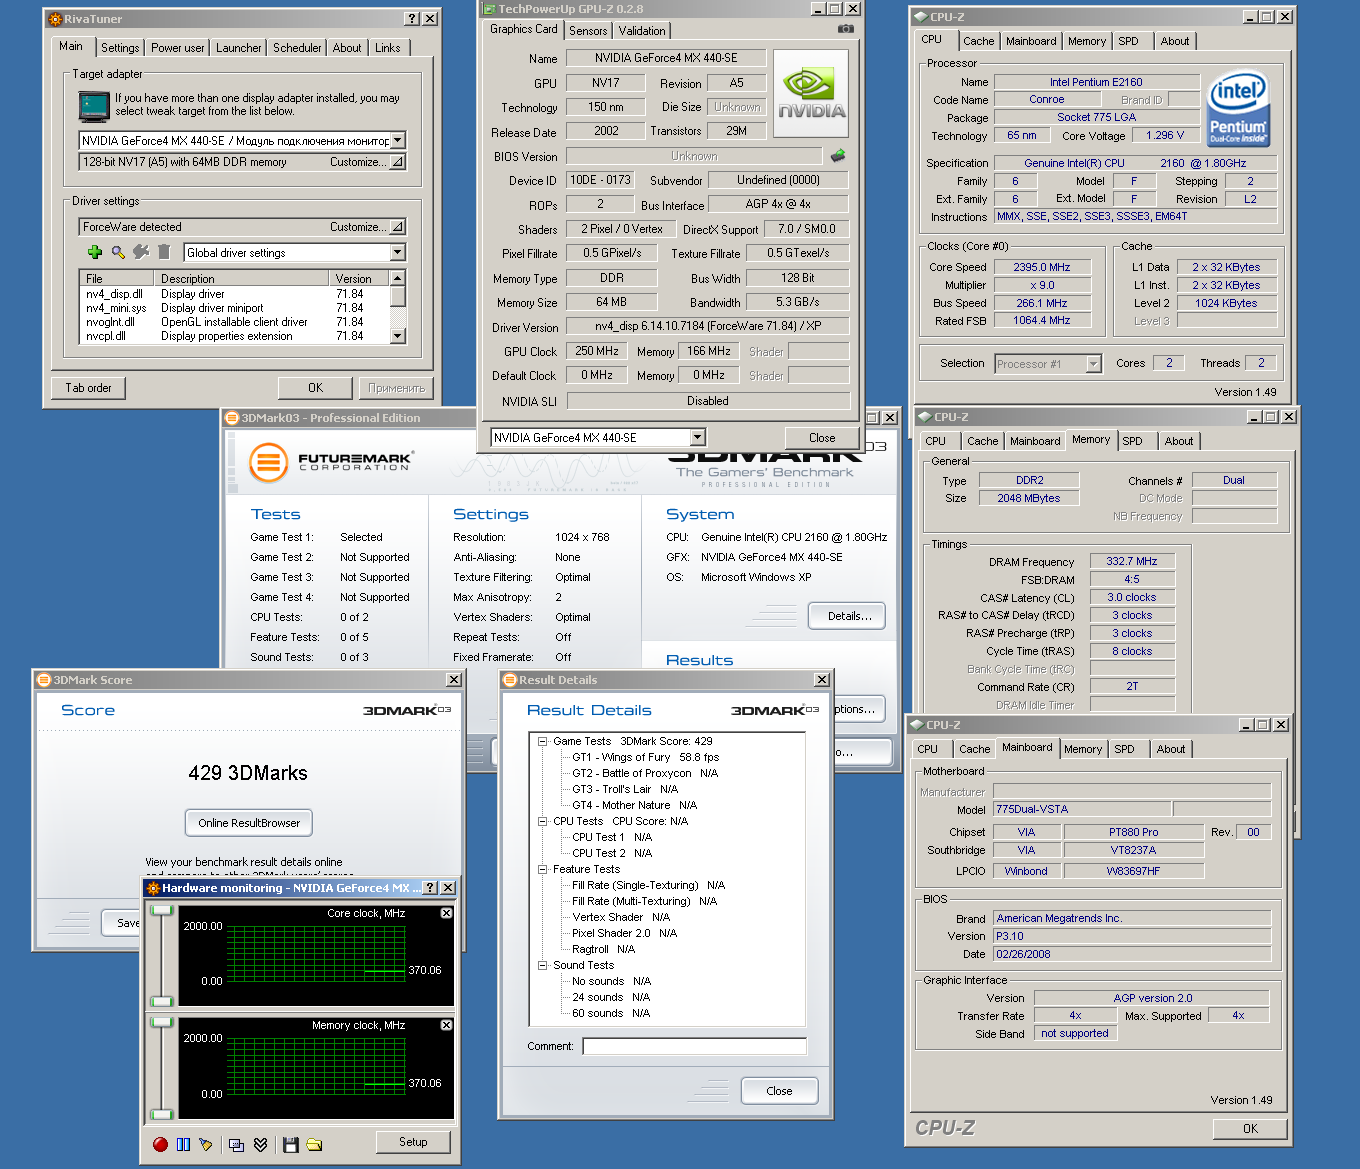Open SPD tab in CPU-Z window showing Timings
1360x1169 pixels.
pyautogui.click(x=1132, y=441)
